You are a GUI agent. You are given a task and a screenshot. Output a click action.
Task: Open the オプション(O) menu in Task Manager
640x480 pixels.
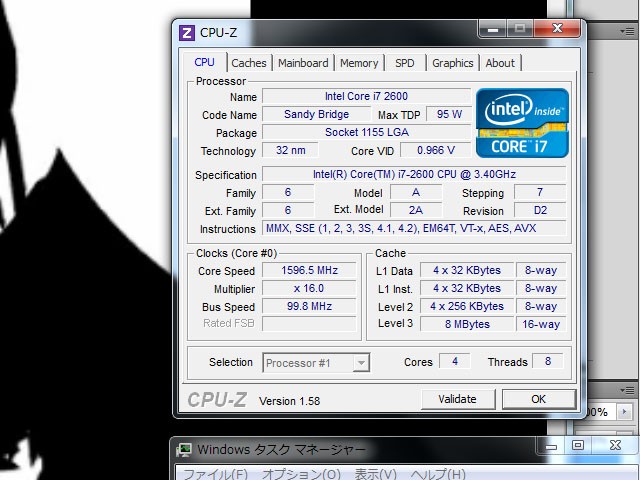pos(301,473)
